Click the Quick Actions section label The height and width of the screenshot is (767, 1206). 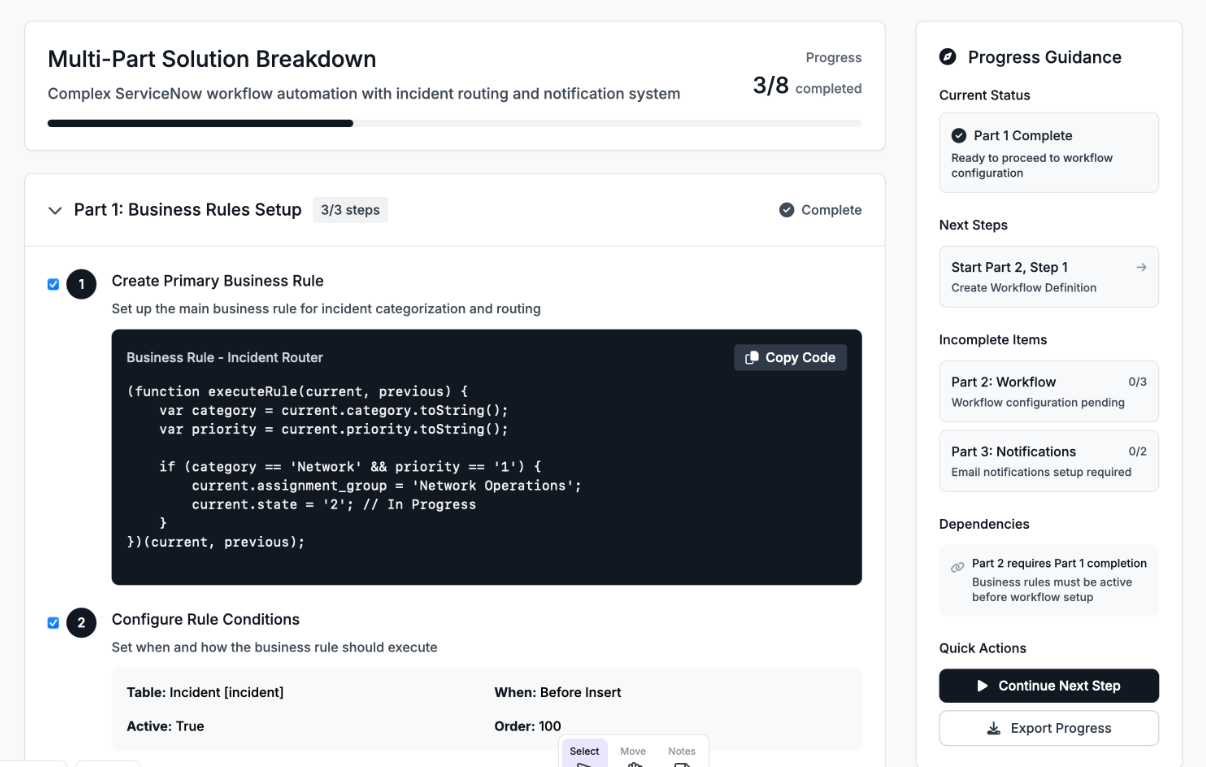point(983,648)
